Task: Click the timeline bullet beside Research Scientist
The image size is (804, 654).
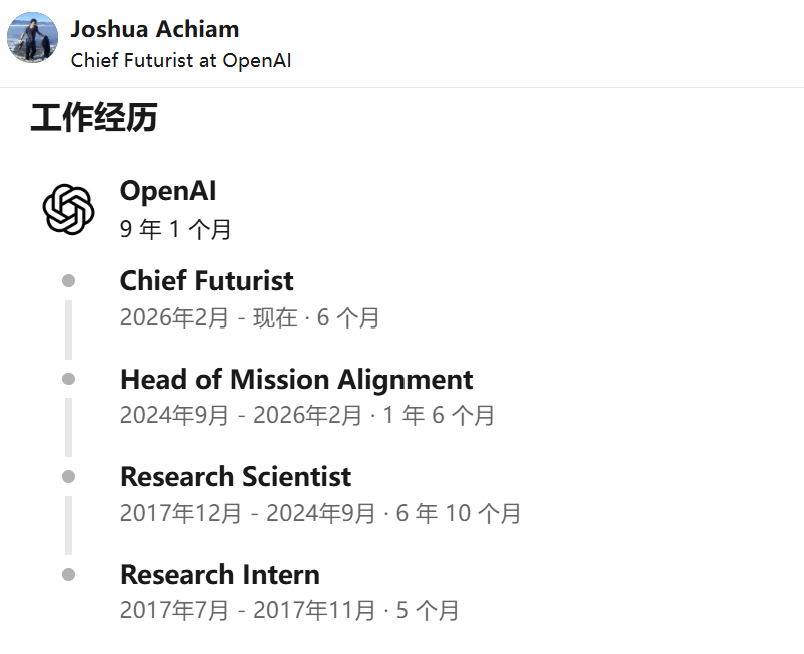Action: [x=68, y=477]
